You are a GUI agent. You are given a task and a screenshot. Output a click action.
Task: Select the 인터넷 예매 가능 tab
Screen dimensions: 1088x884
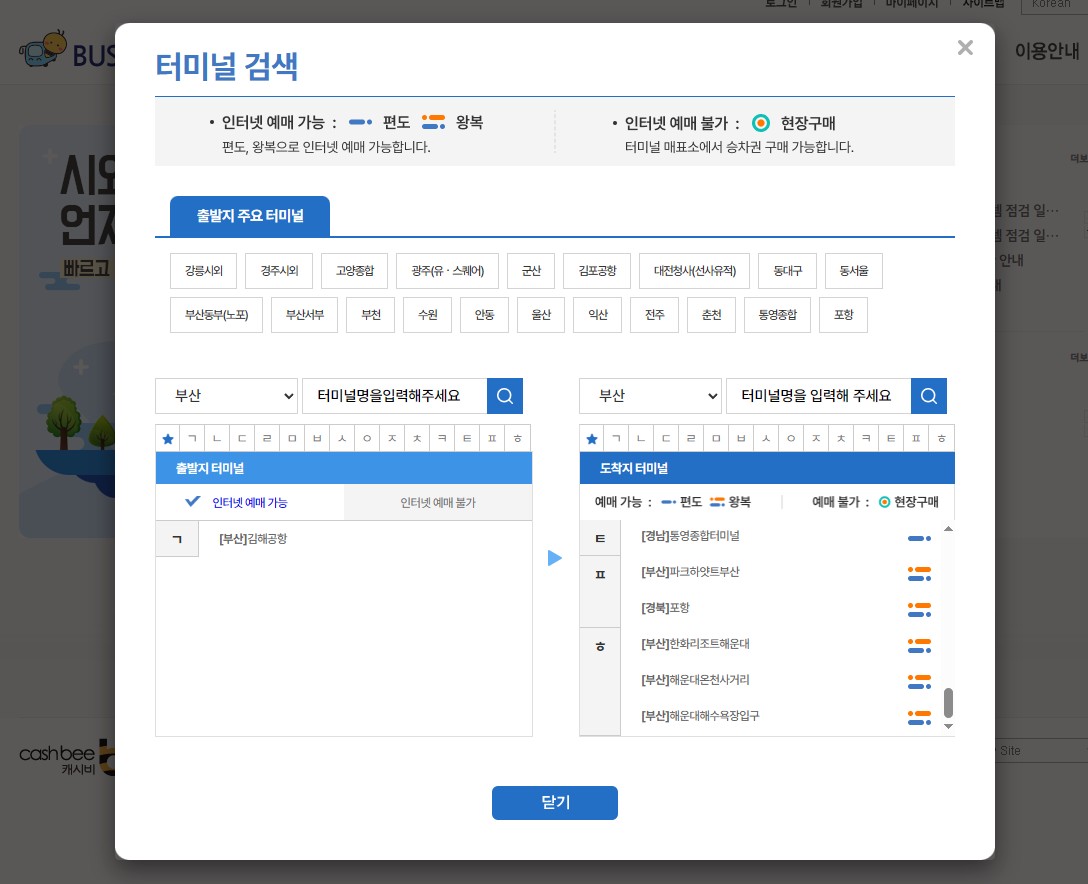click(250, 503)
